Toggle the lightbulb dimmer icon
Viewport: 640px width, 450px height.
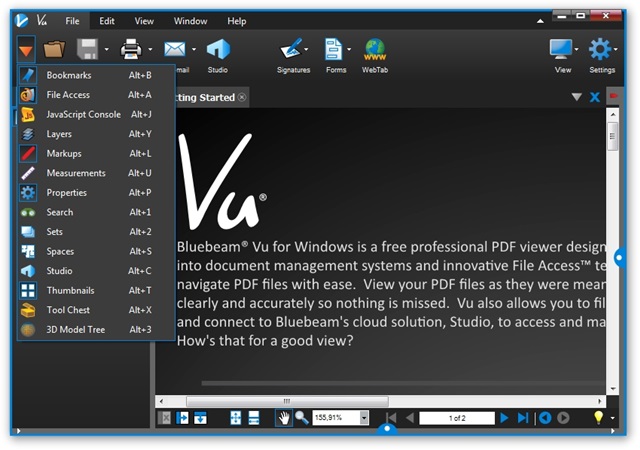pos(599,417)
